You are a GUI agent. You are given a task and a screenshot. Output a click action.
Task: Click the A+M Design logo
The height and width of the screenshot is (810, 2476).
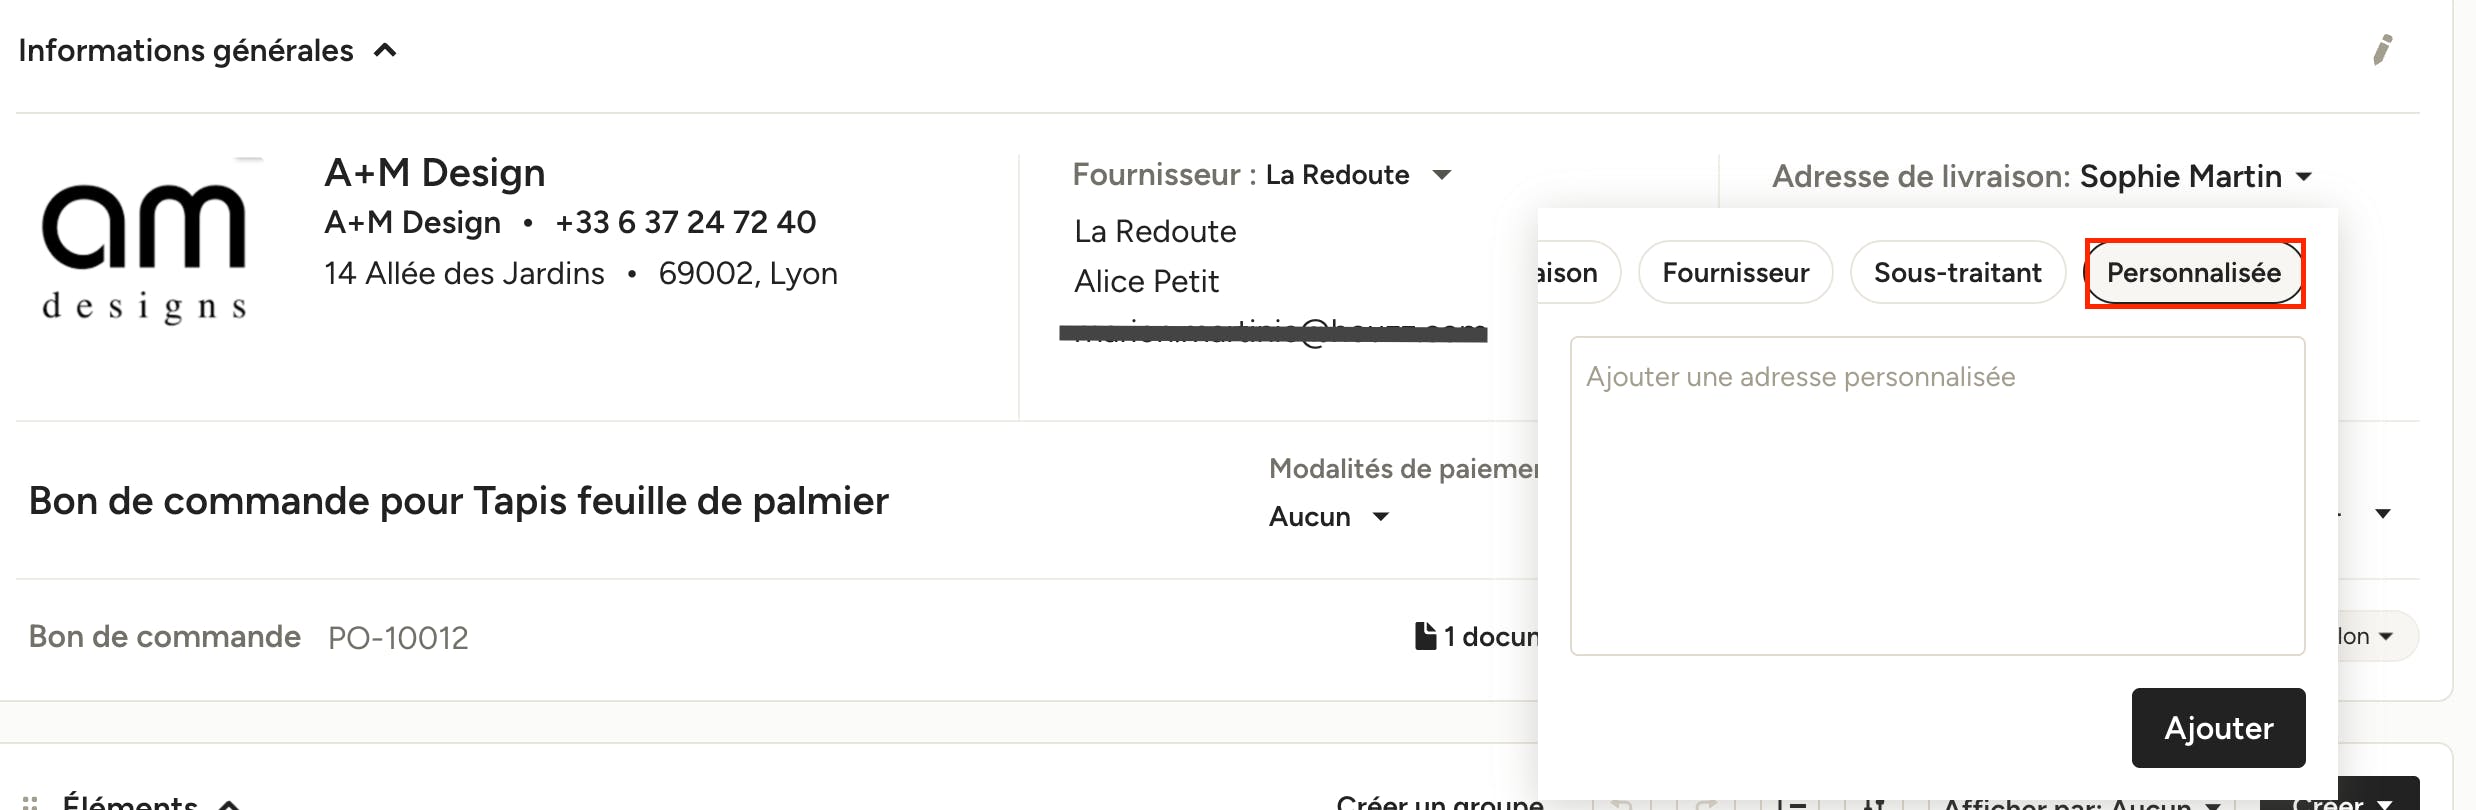pyautogui.click(x=145, y=241)
